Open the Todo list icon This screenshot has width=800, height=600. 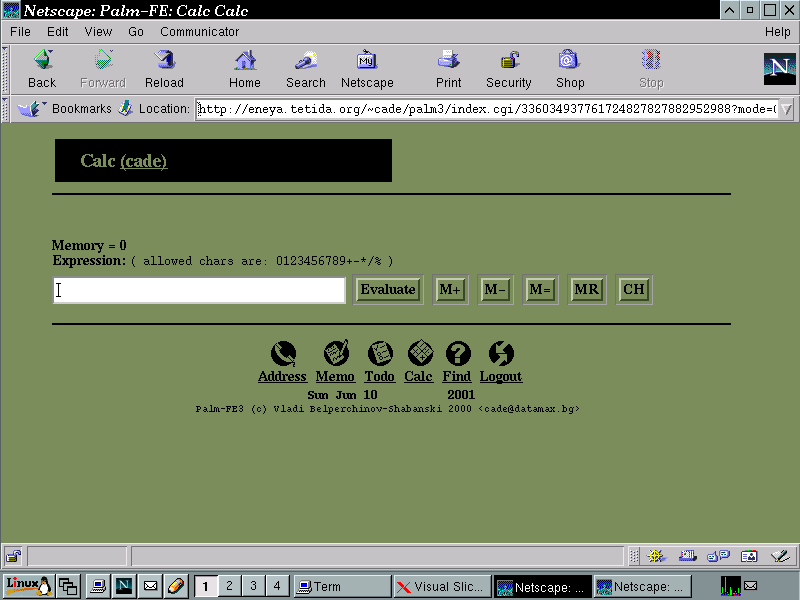[x=379, y=353]
